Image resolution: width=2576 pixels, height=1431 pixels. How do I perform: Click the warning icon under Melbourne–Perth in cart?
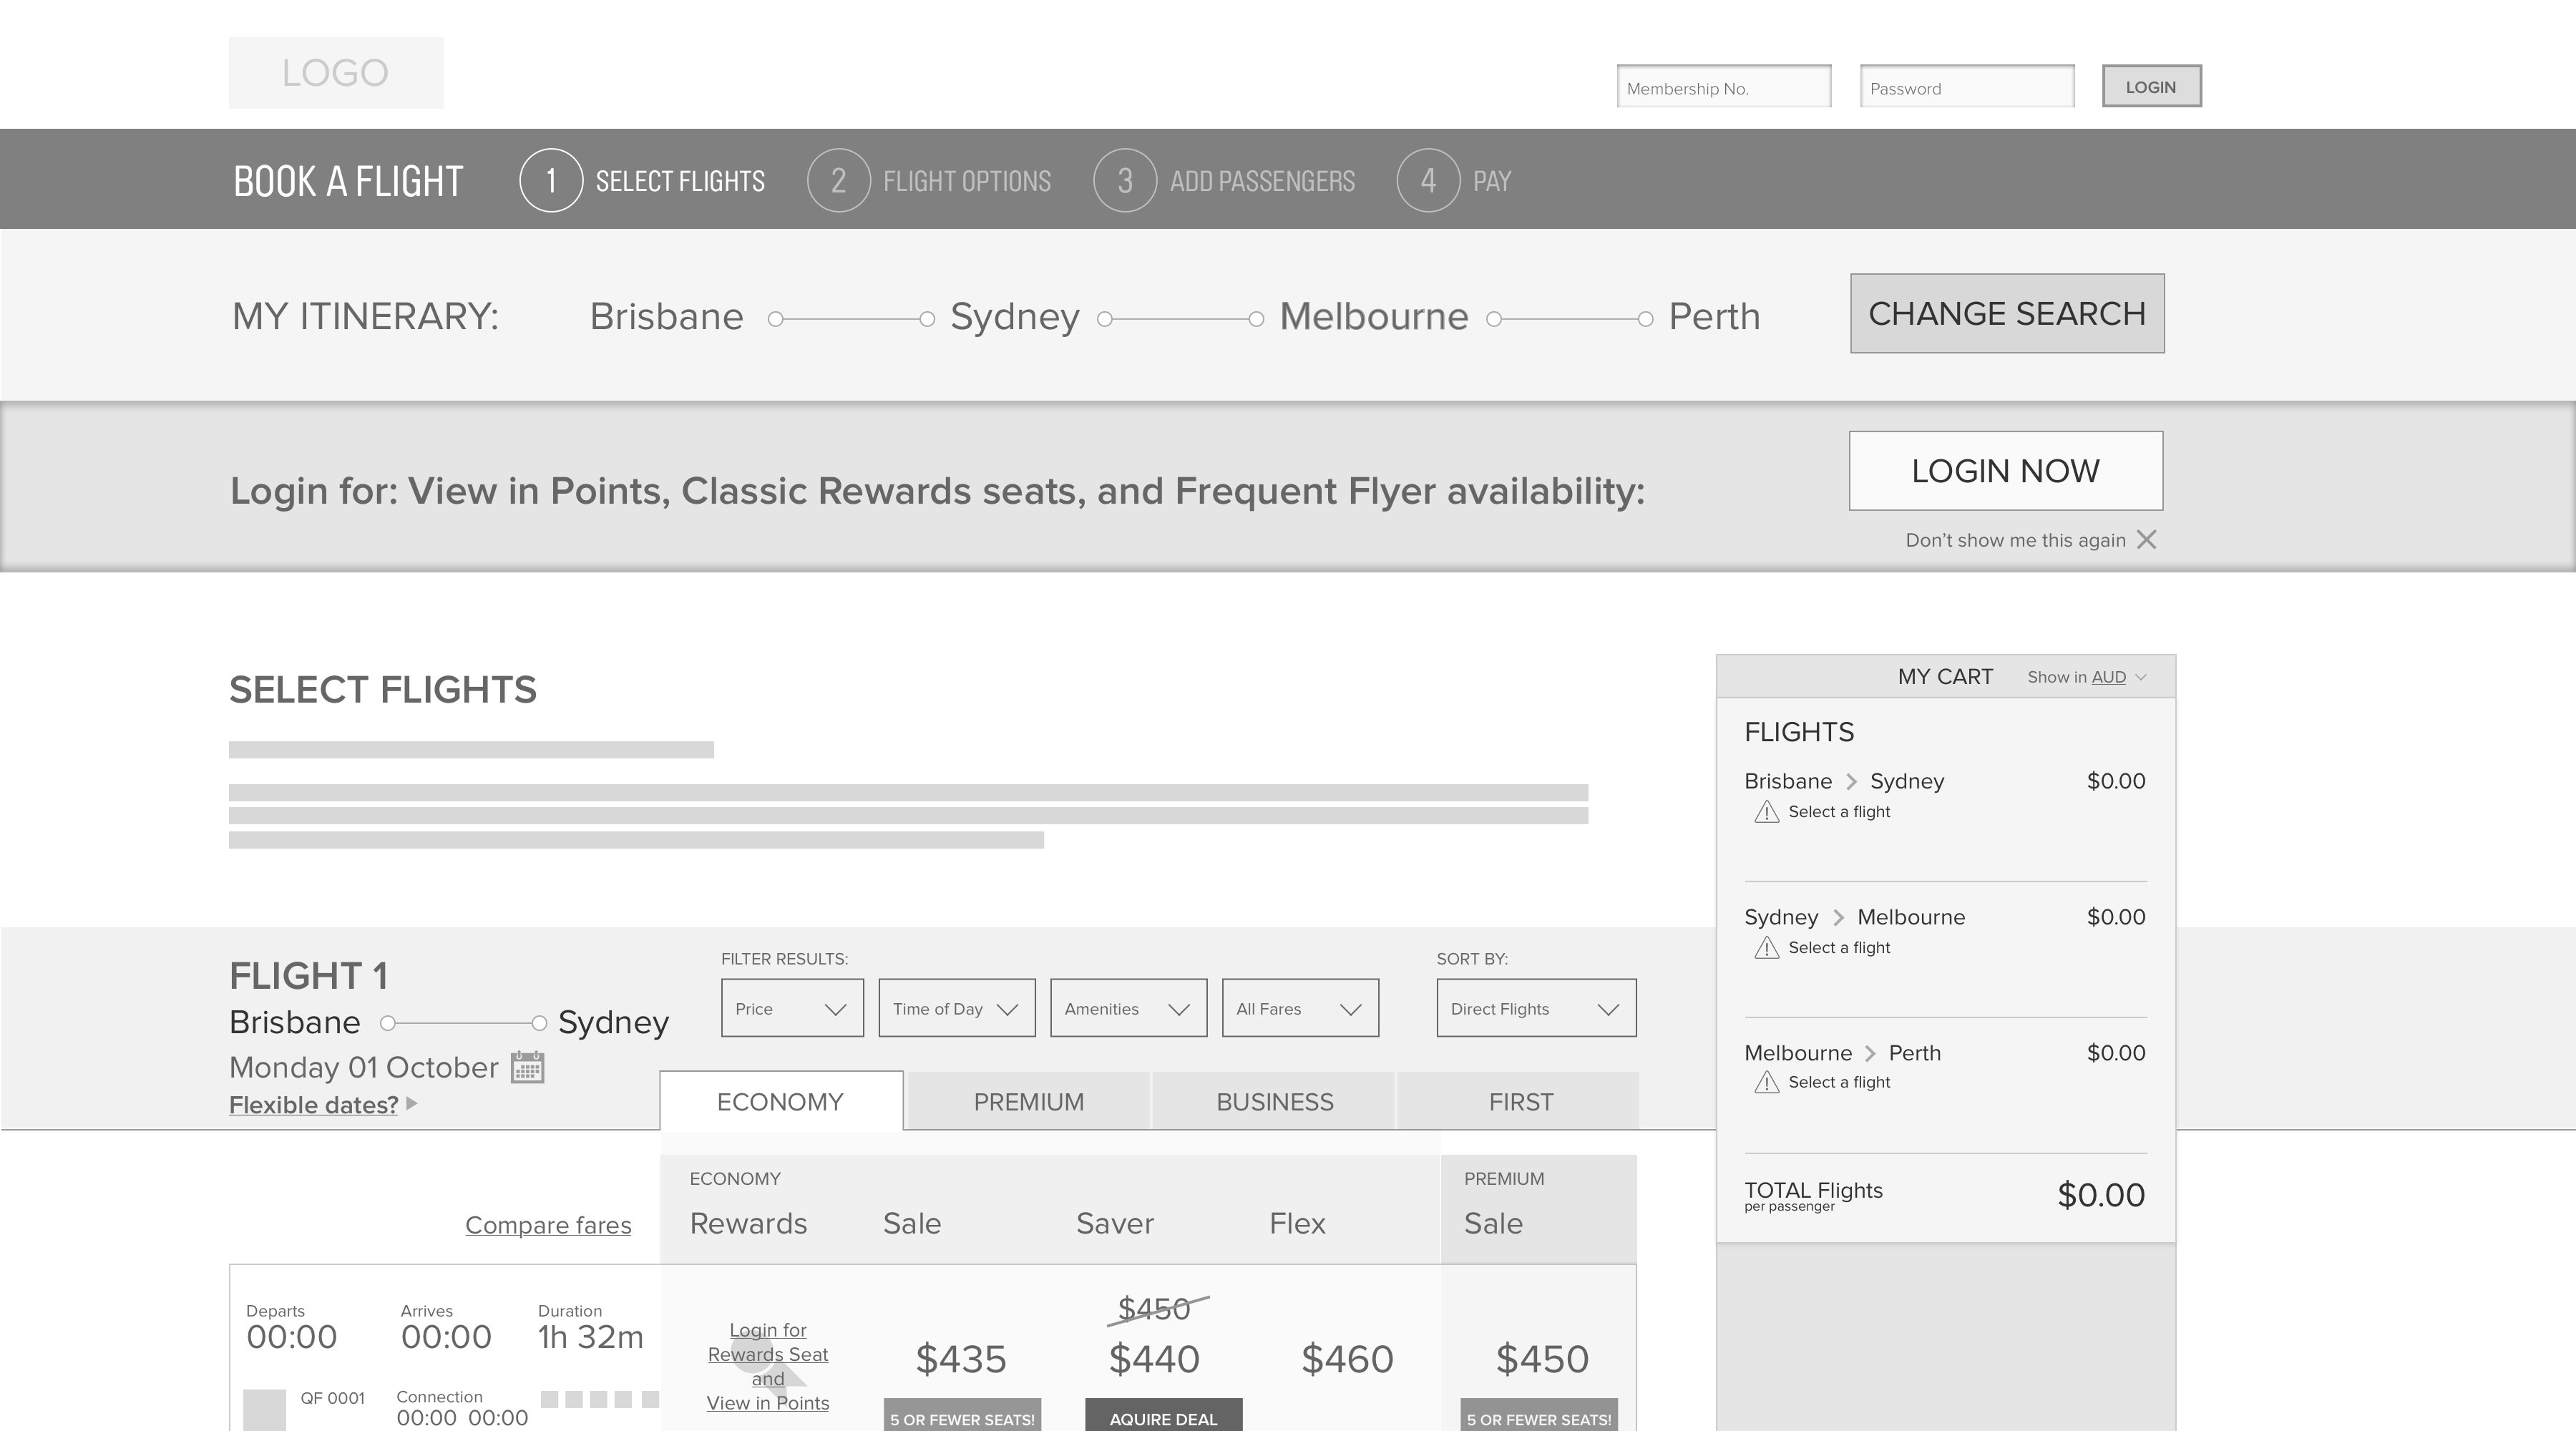[x=1766, y=1082]
